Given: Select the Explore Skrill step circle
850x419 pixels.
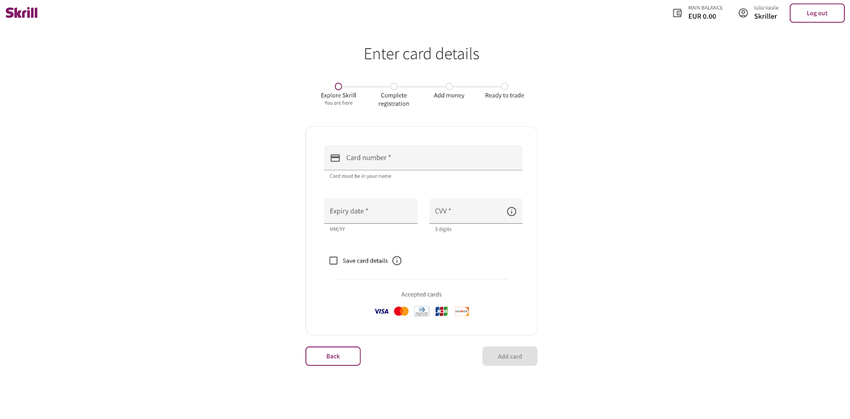Looking at the screenshot, I should (338, 86).
